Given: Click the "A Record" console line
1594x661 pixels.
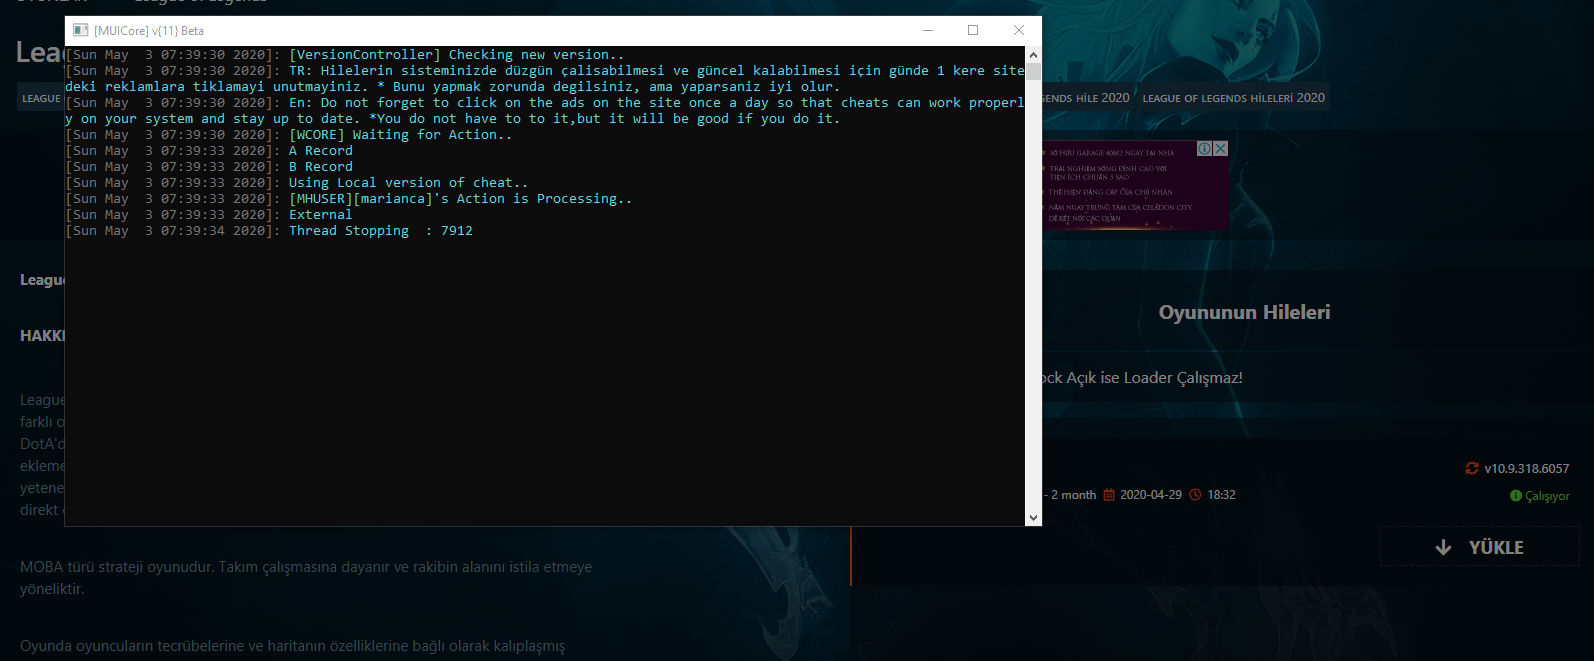Looking at the screenshot, I should tap(321, 151).
